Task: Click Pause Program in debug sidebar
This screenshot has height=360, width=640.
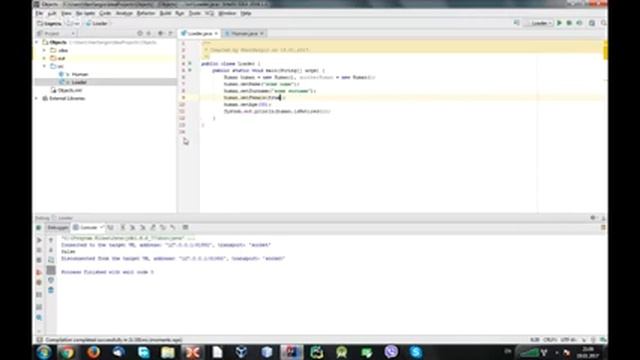Action: pyautogui.click(x=39, y=250)
